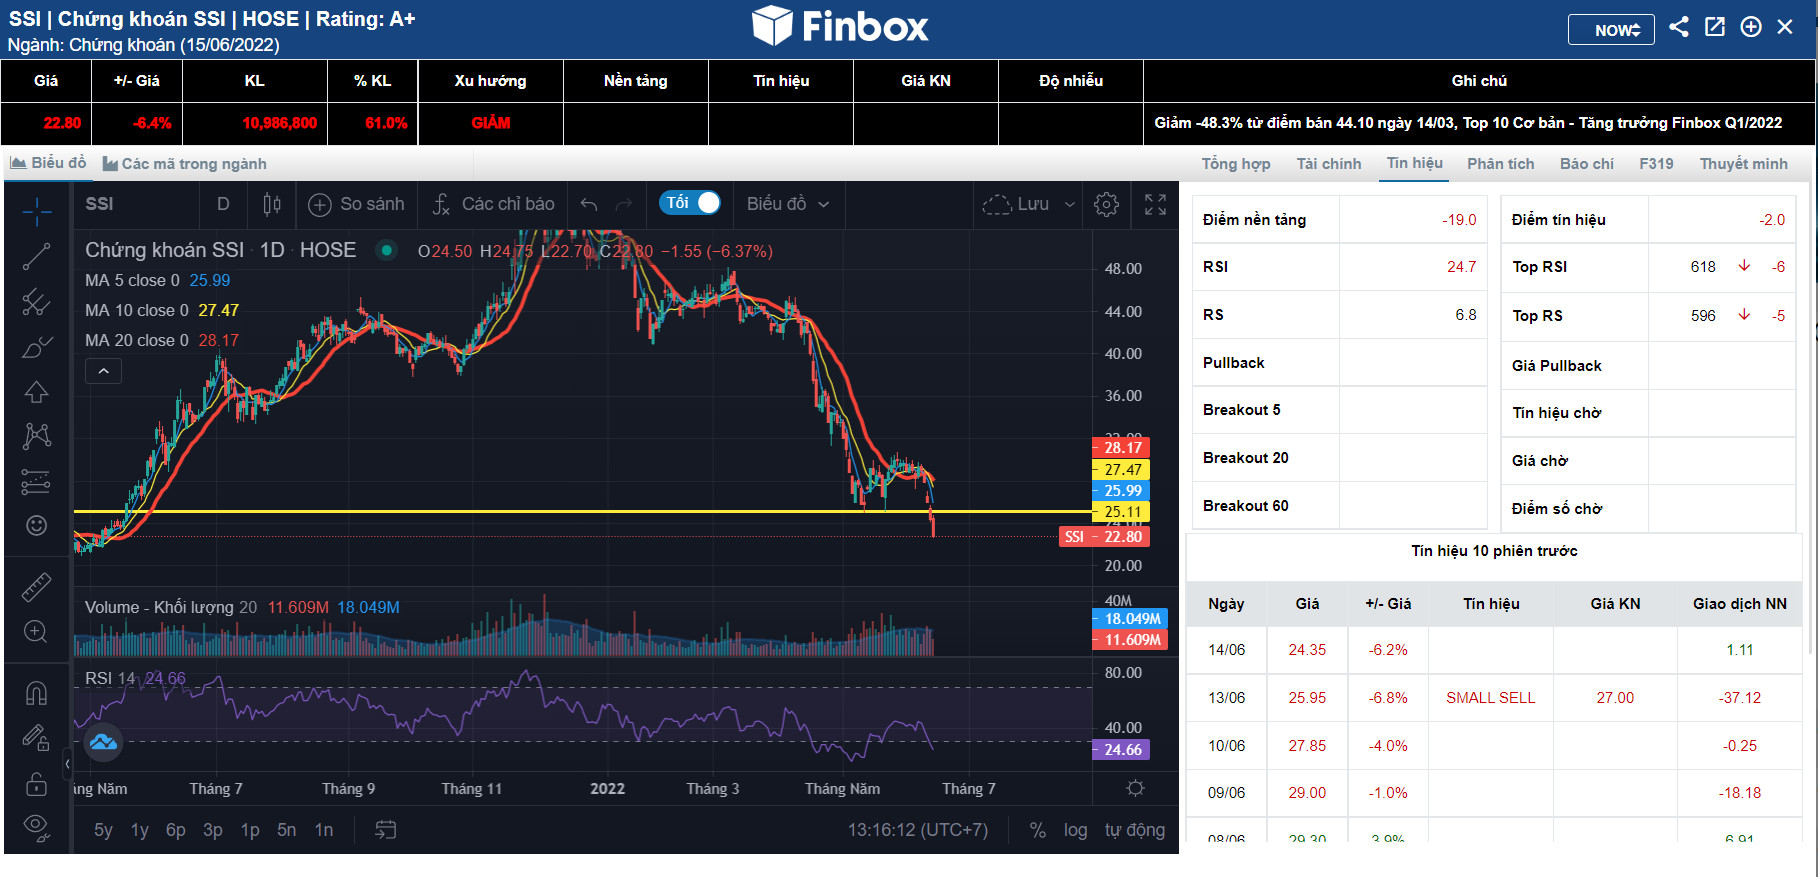This screenshot has width=1818, height=877.
Task: Collapse the indicator legend arrow
Action: pos(103,372)
